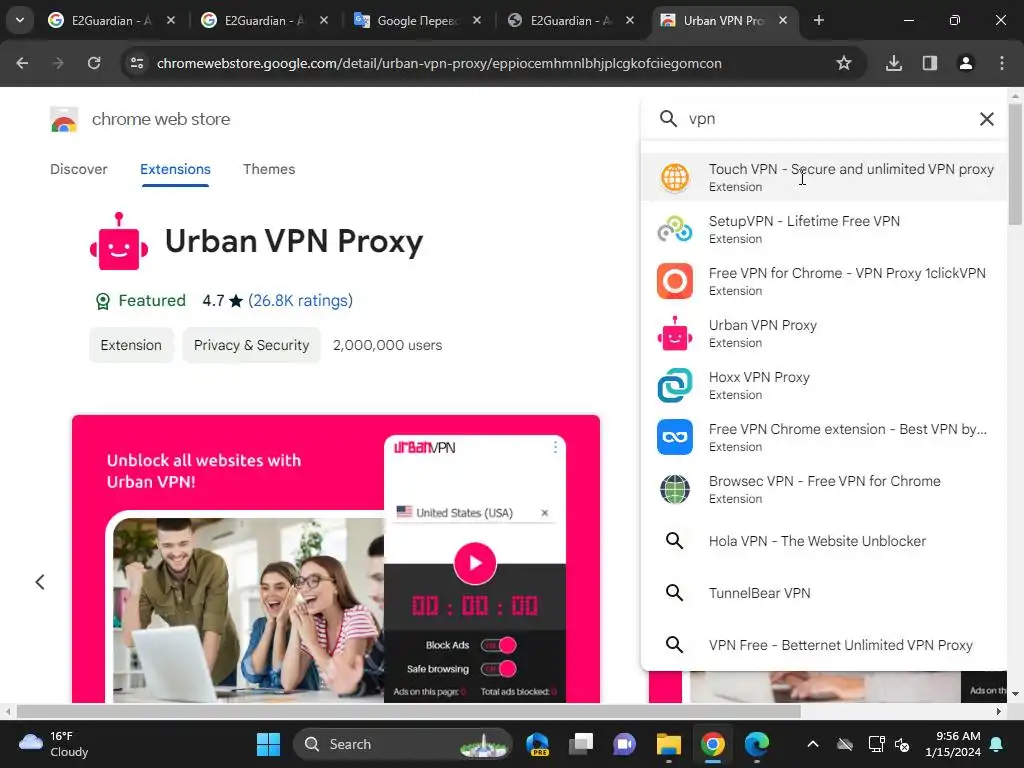Click the taskbar Search box
This screenshot has height=768, width=1024.
pyautogui.click(x=403, y=744)
